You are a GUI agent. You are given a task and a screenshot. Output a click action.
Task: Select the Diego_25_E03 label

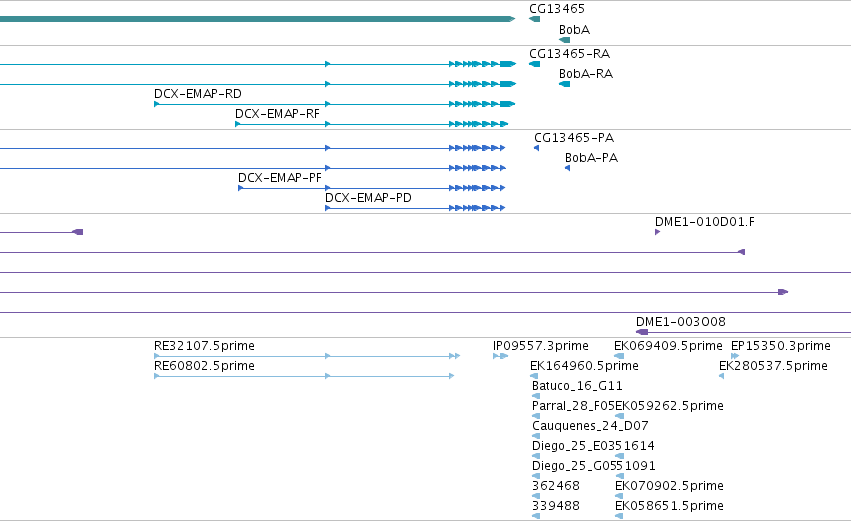[x=573, y=446]
